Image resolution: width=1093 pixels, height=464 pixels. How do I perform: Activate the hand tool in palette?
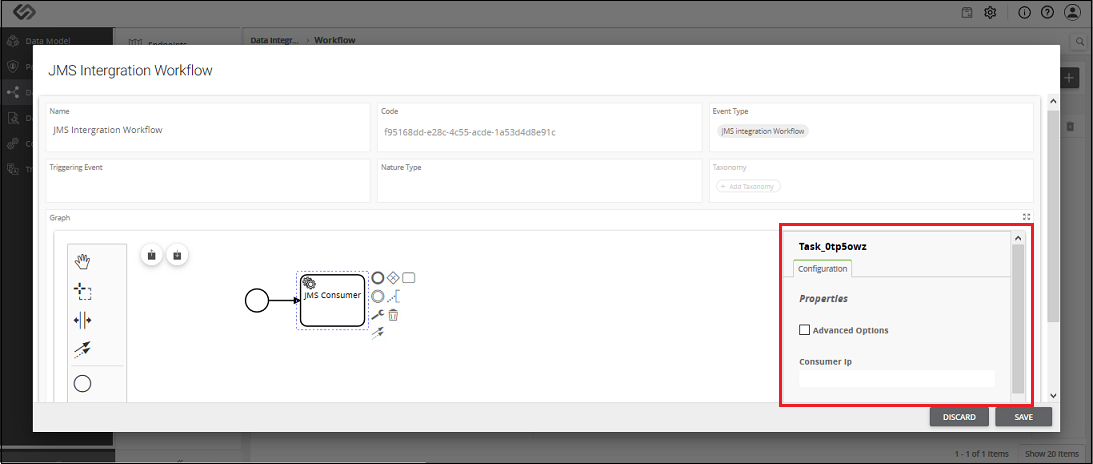pyautogui.click(x=83, y=261)
